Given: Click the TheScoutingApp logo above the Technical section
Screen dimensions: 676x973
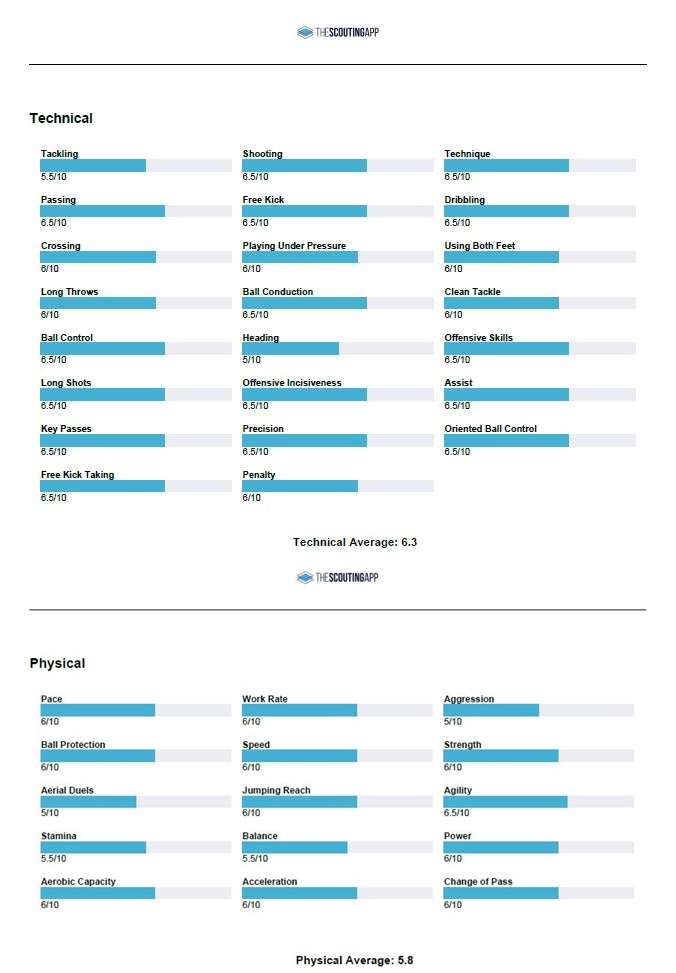Looking at the screenshot, I should point(338,33).
